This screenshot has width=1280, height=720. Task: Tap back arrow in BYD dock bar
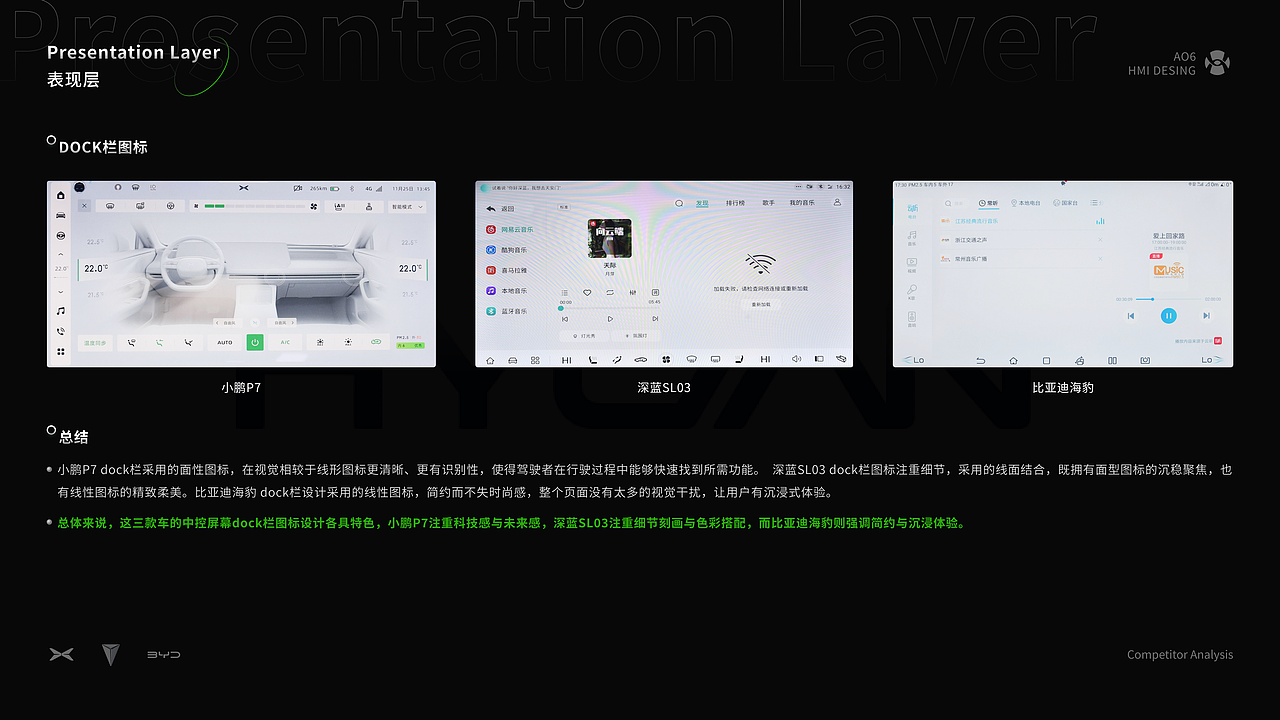pyautogui.click(x=981, y=361)
